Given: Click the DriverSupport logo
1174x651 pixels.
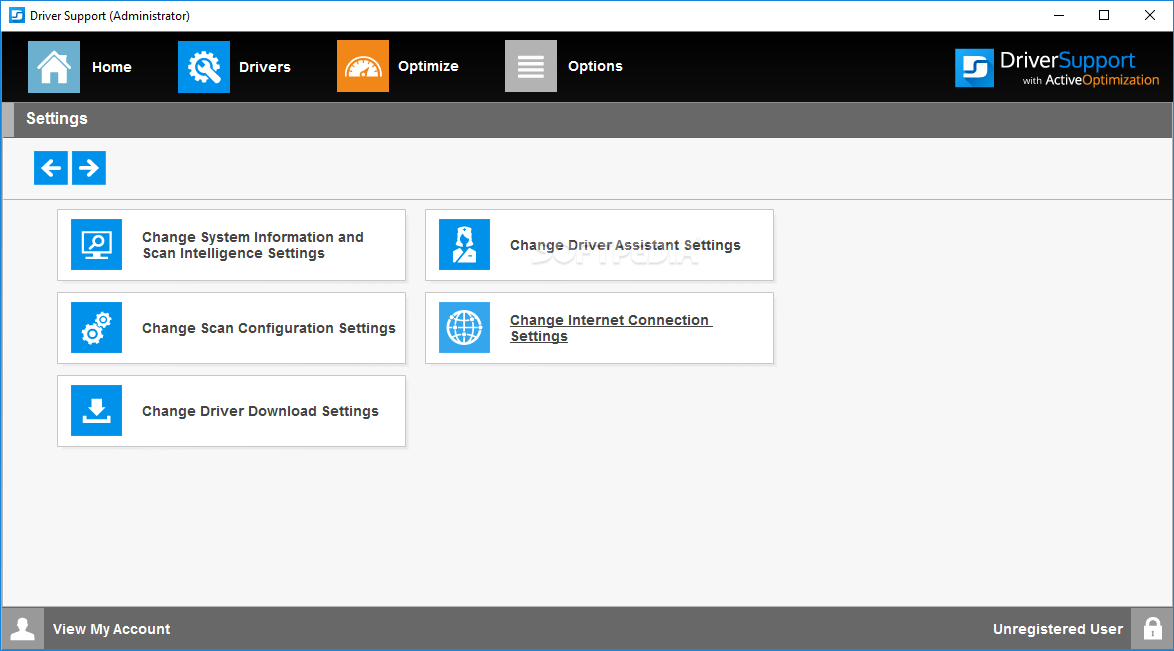Looking at the screenshot, I should click(x=1057, y=67).
